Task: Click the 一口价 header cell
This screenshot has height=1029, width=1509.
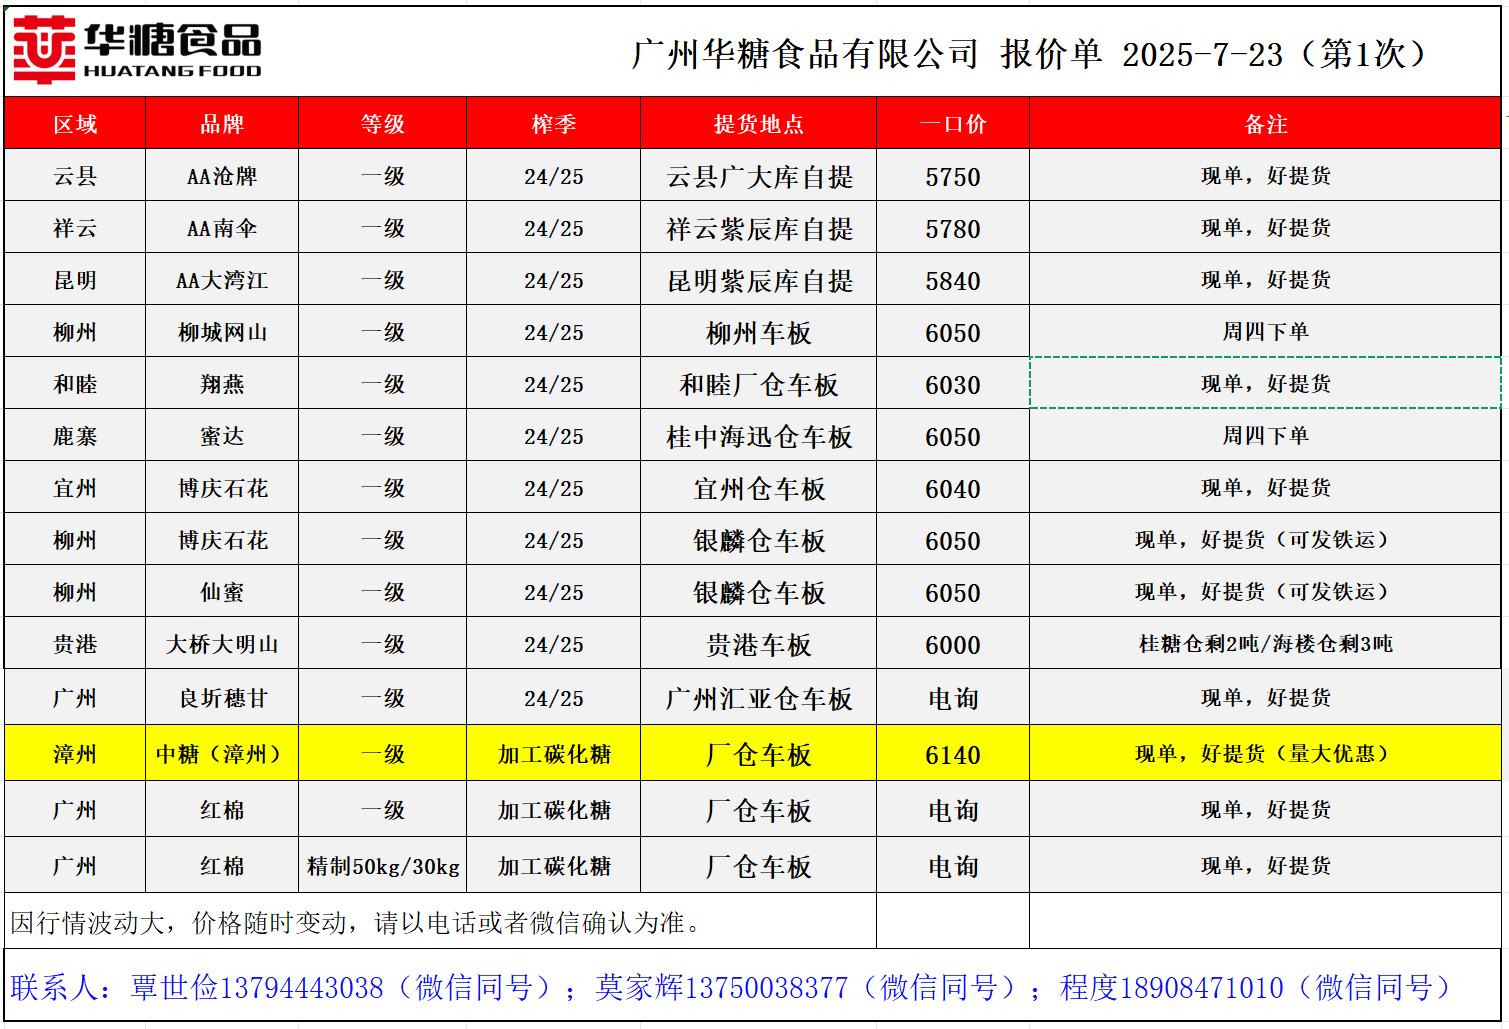Action: pyautogui.click(x=952, y=124)
